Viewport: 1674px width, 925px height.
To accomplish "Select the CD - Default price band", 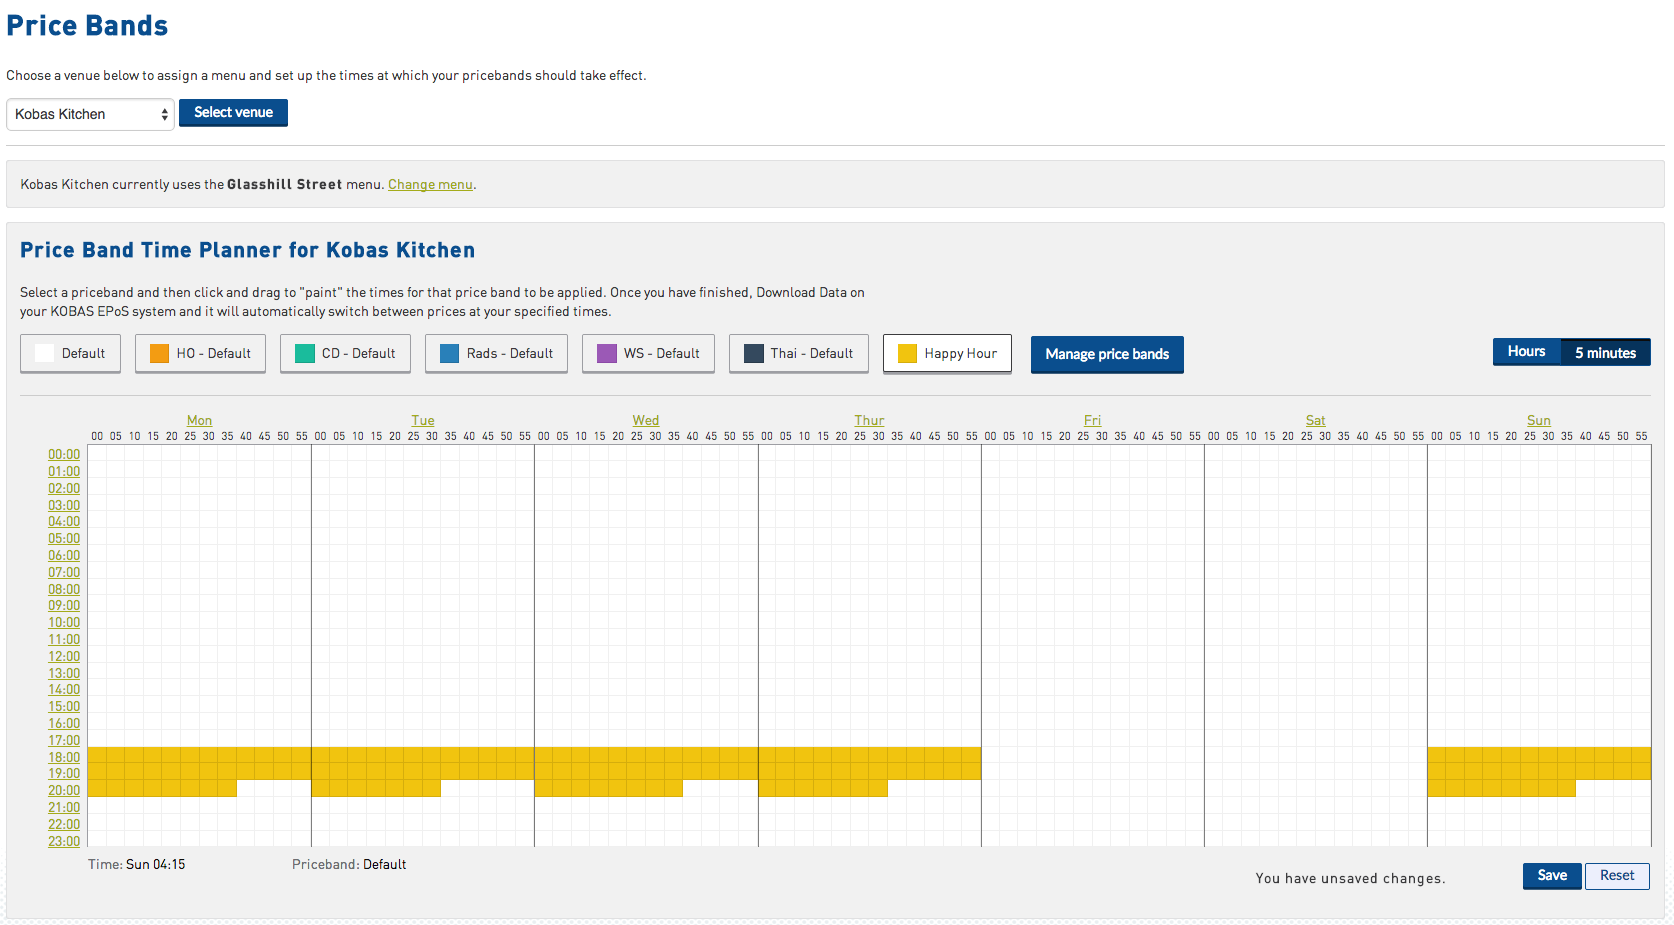I will pos(345,353).
